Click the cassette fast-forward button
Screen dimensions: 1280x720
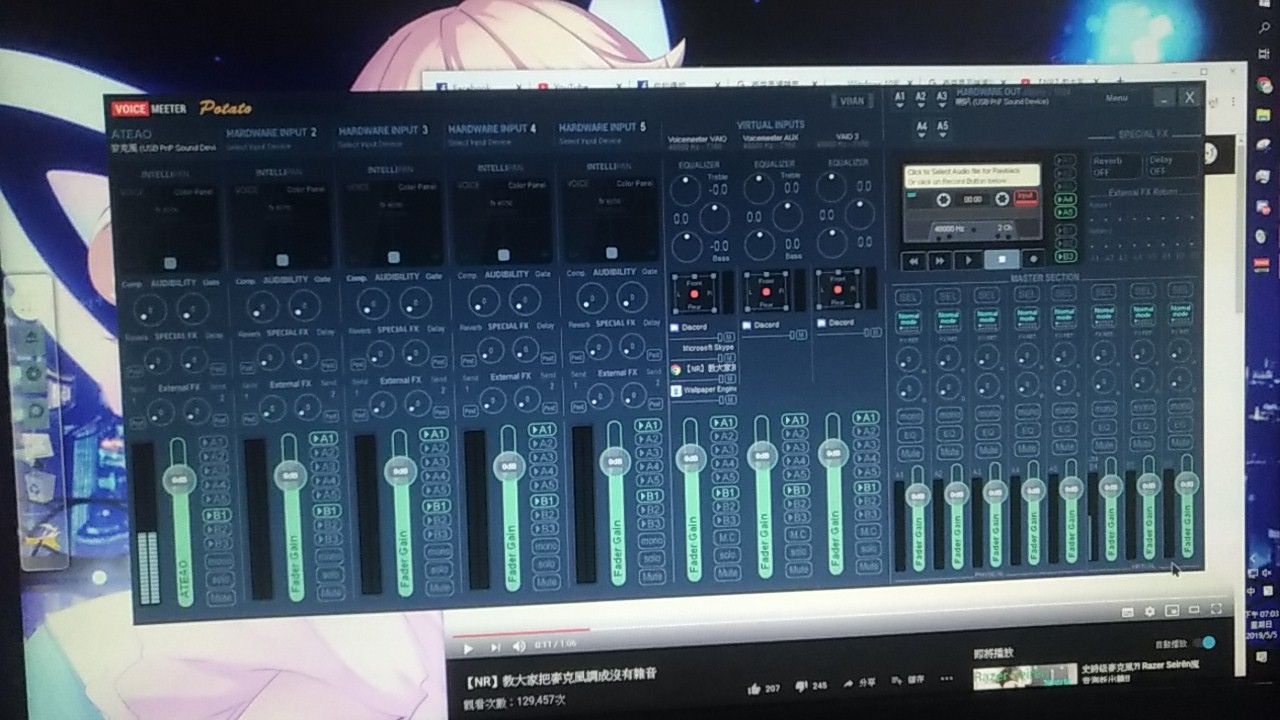pyautogui.click(x=940, y=260)
